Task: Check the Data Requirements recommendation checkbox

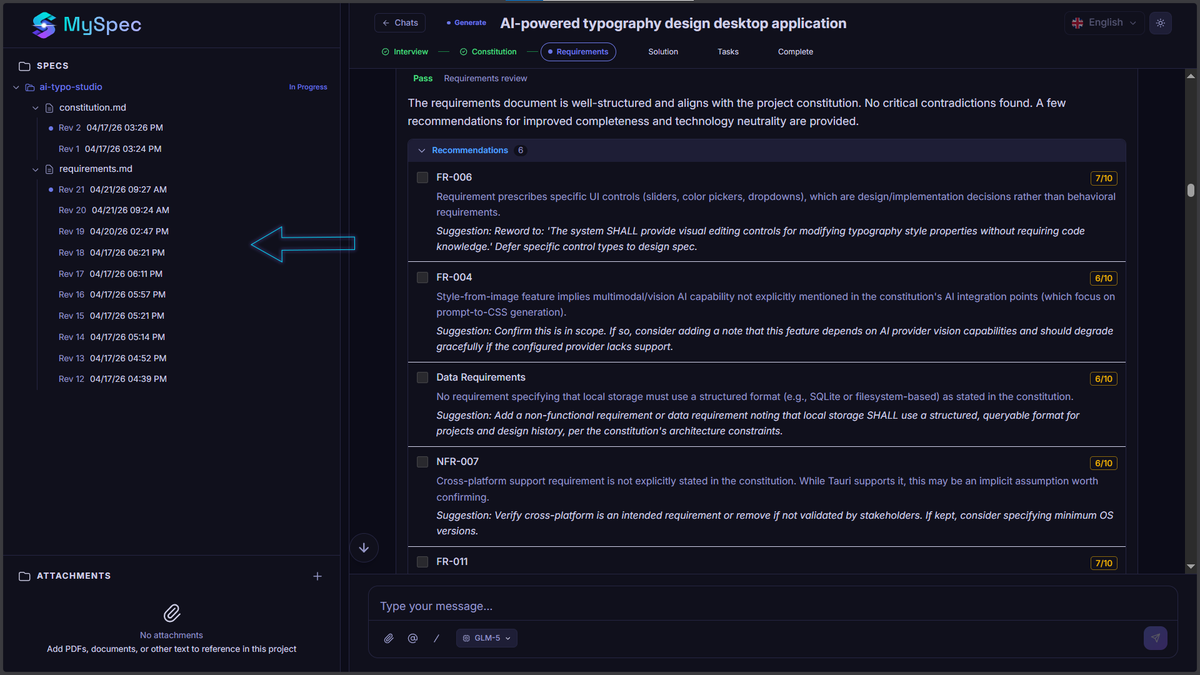Action: [x=423, y=377]
